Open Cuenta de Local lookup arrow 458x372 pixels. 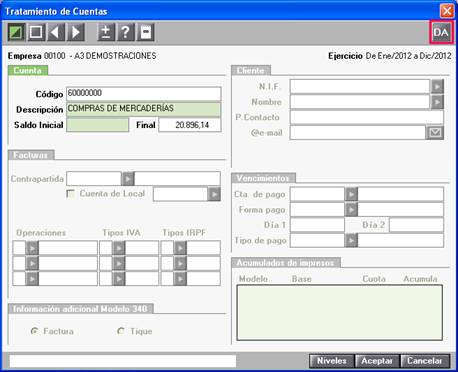point(214,194)
